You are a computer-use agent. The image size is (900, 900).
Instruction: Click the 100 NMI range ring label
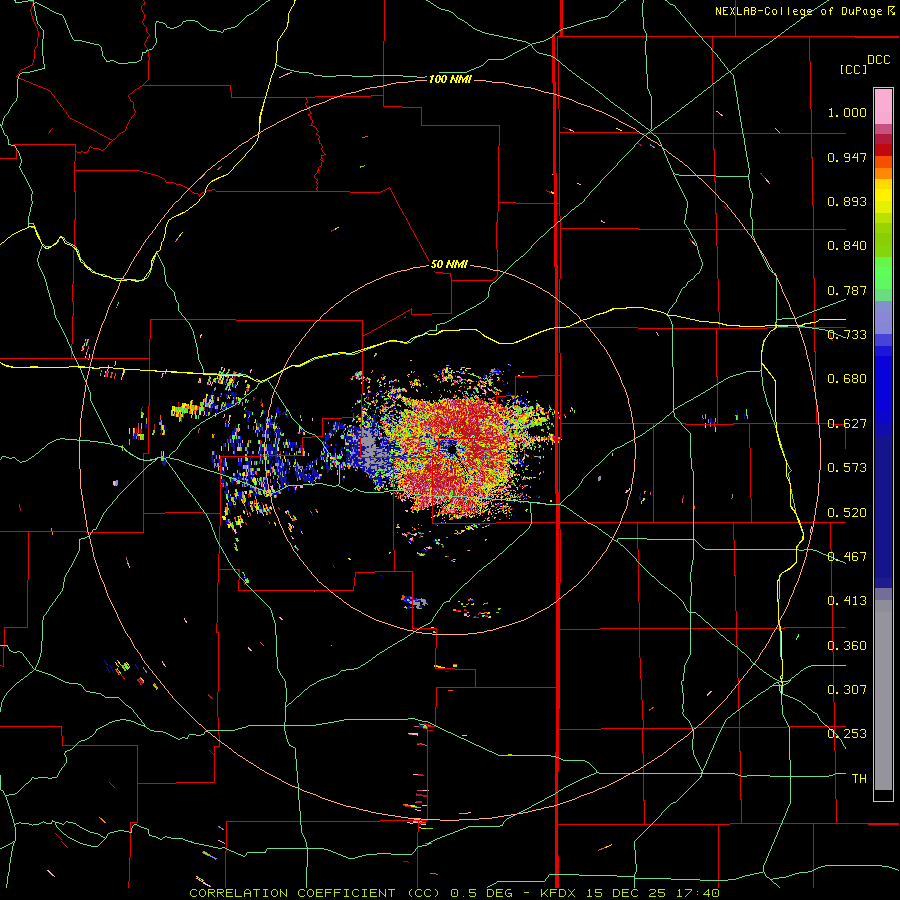(x=450, y=79)
